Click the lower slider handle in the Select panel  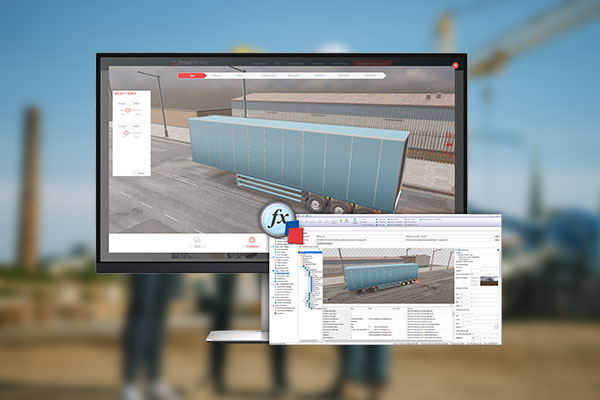tap(126, 133)
